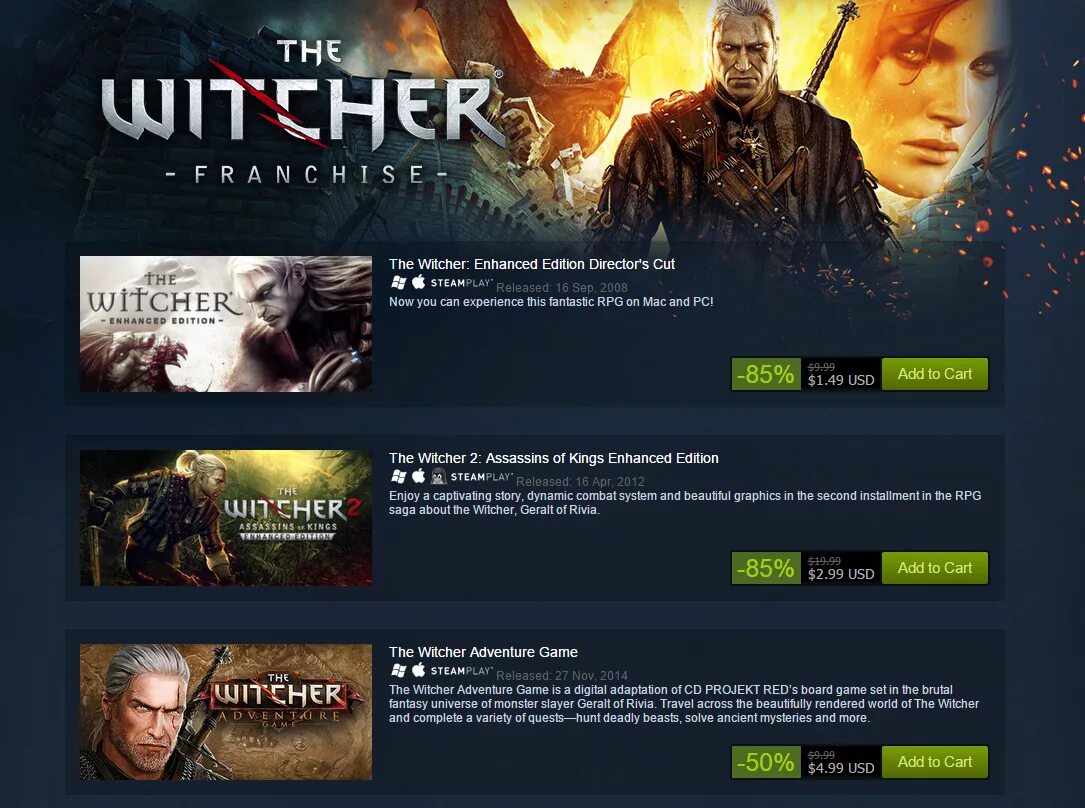
Task: Open The Witcher: Enhanced Edition Director's Cut title
Action: (x=531, y=264)
